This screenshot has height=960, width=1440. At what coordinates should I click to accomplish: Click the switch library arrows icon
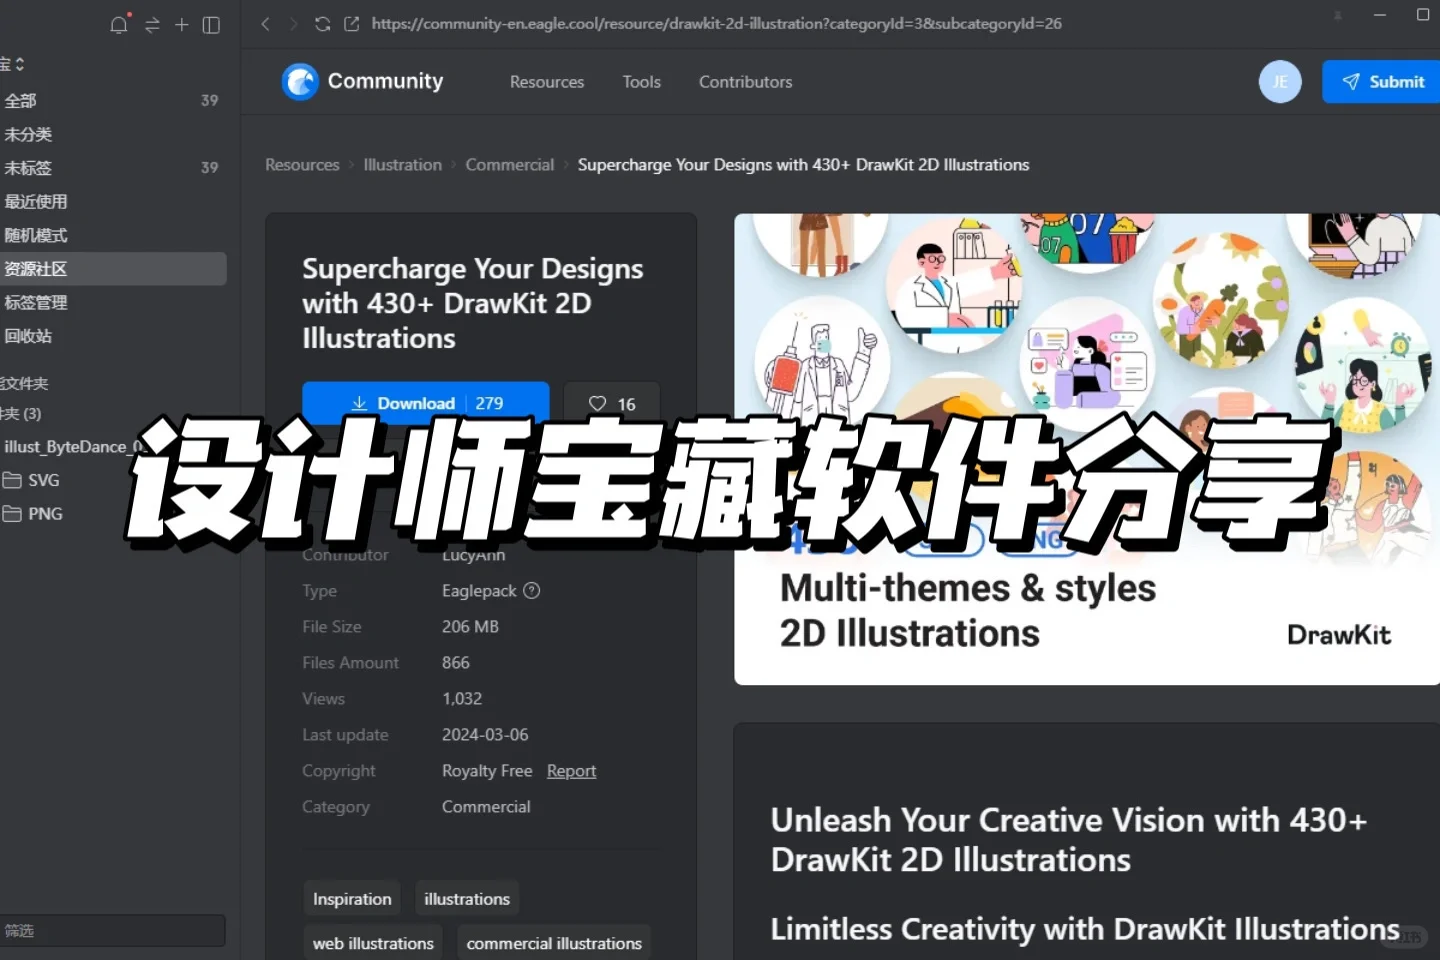point(152,25)
